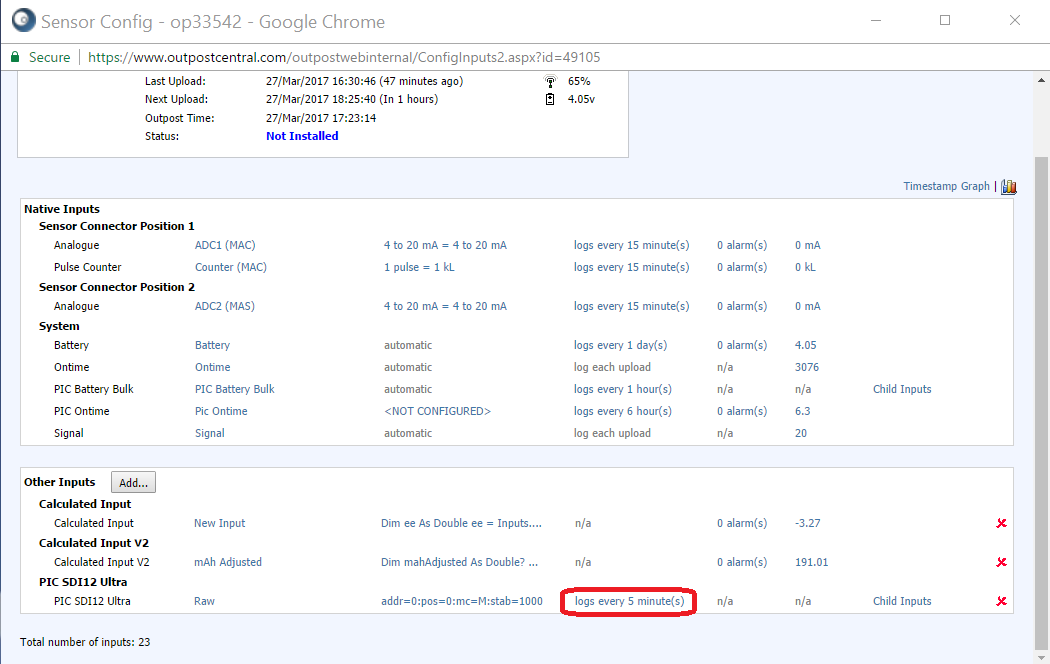The width and height of the screenshot is (1050, 664).
Task: Select the ADC2 (MAS) input link
Action: [x=227, y=306]
